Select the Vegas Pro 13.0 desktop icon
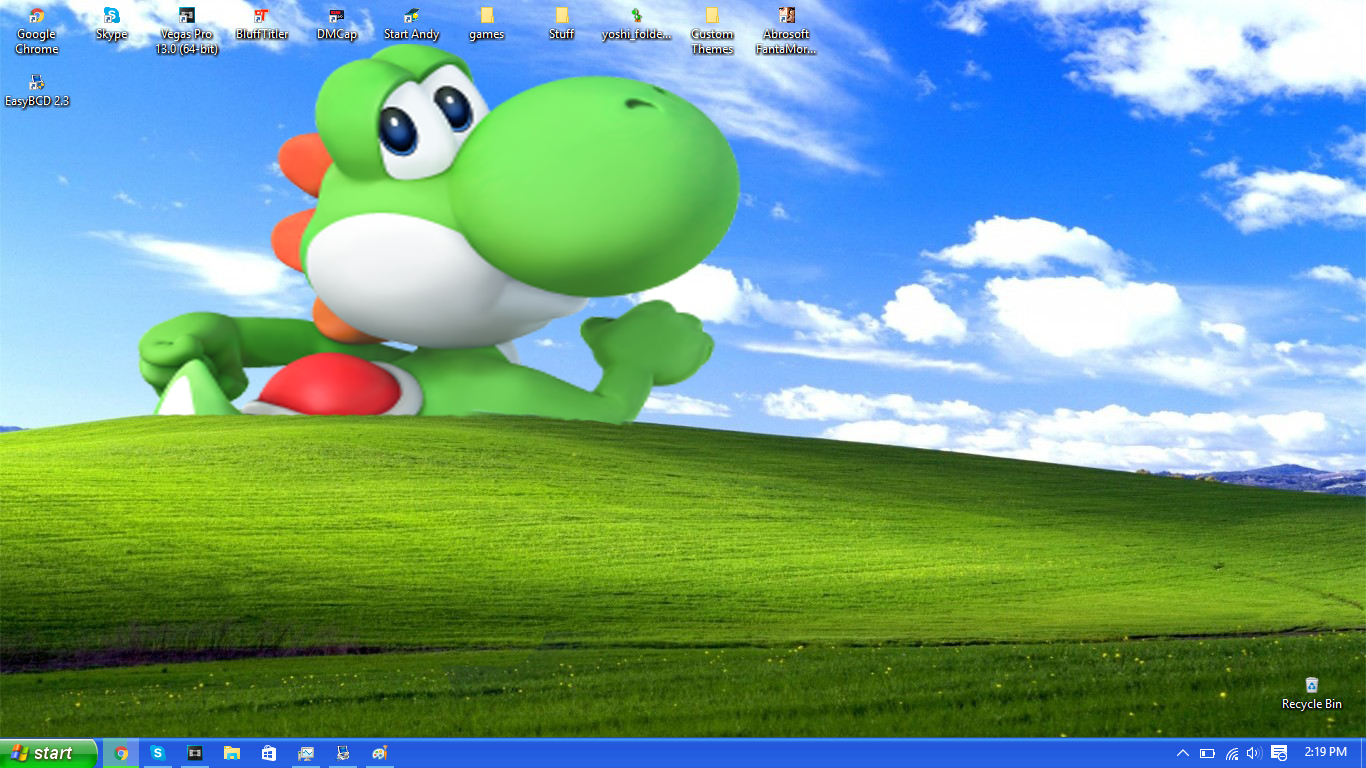The image size is (1366, 768). coord(187,30)
